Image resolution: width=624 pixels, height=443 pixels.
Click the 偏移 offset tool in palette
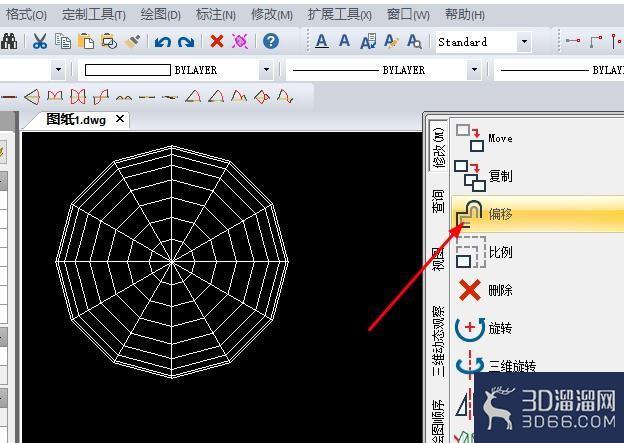click(x=537, y=214)
